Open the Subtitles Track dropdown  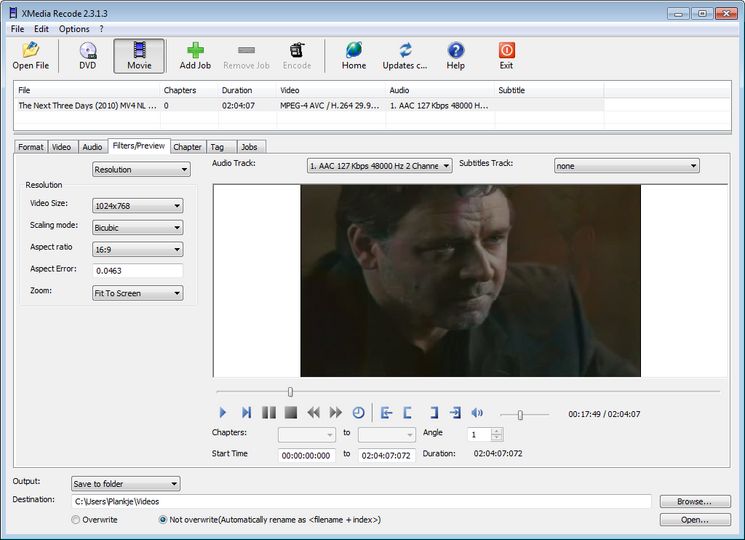coord(626,166)
